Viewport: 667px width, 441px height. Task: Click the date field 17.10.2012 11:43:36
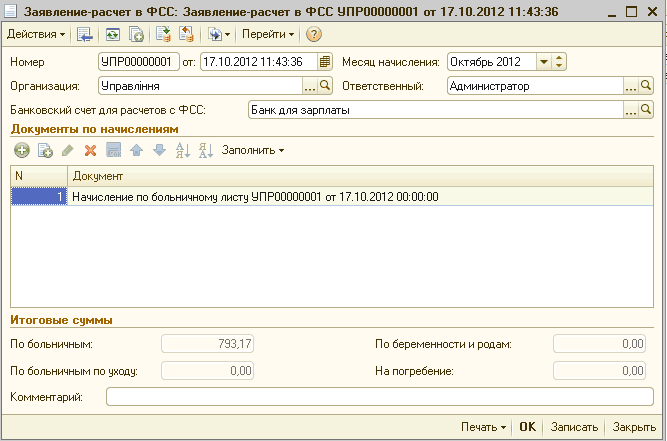click(259, 62)
